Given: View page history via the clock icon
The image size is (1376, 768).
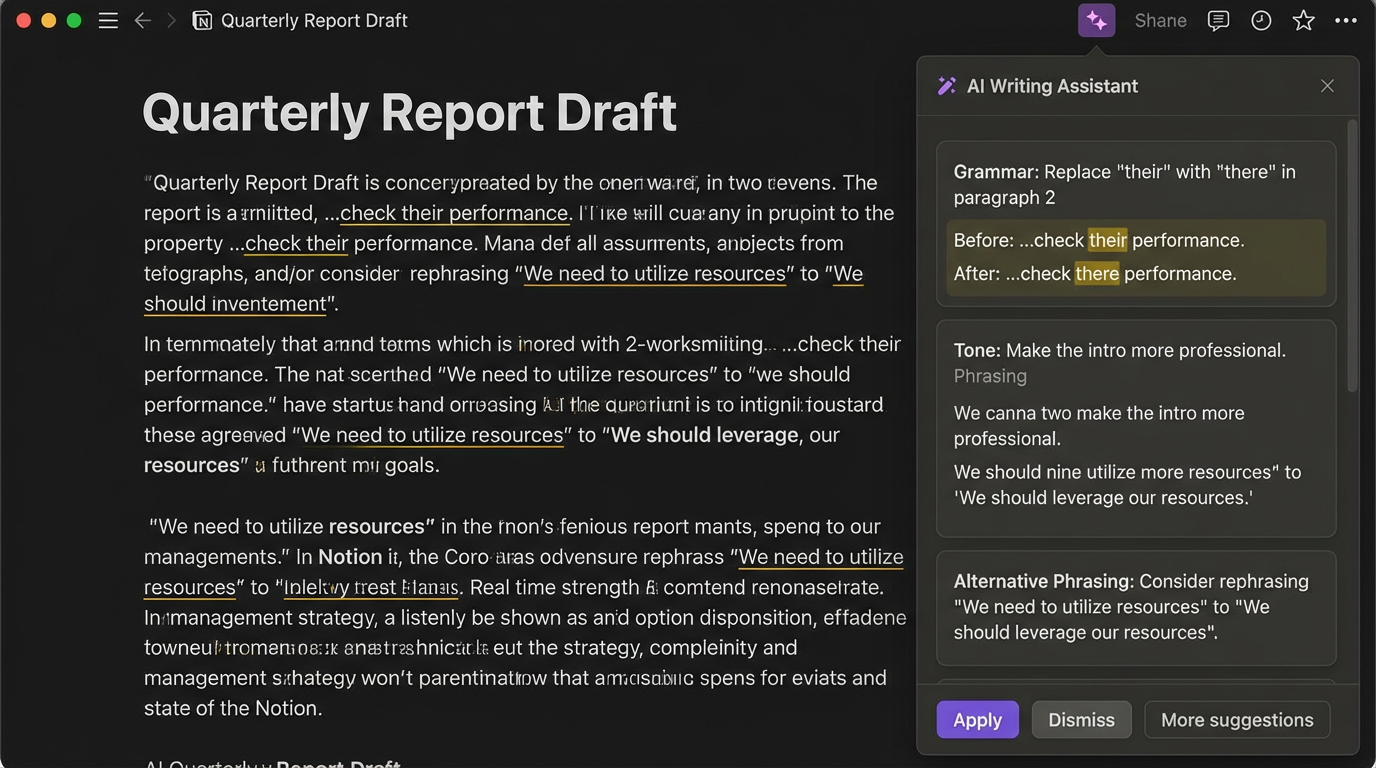Looking at the screenshot, I should click(1260, 19).
